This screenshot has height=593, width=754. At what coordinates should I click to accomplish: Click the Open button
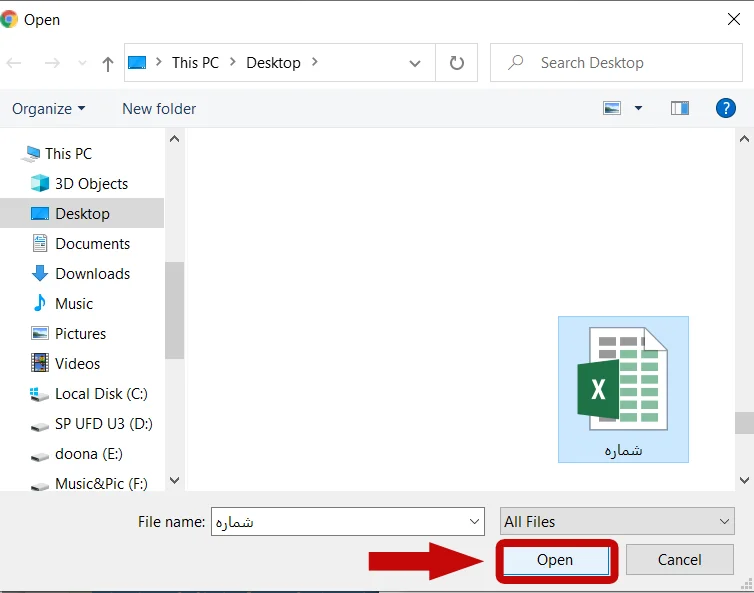click(x=555, y=560)
